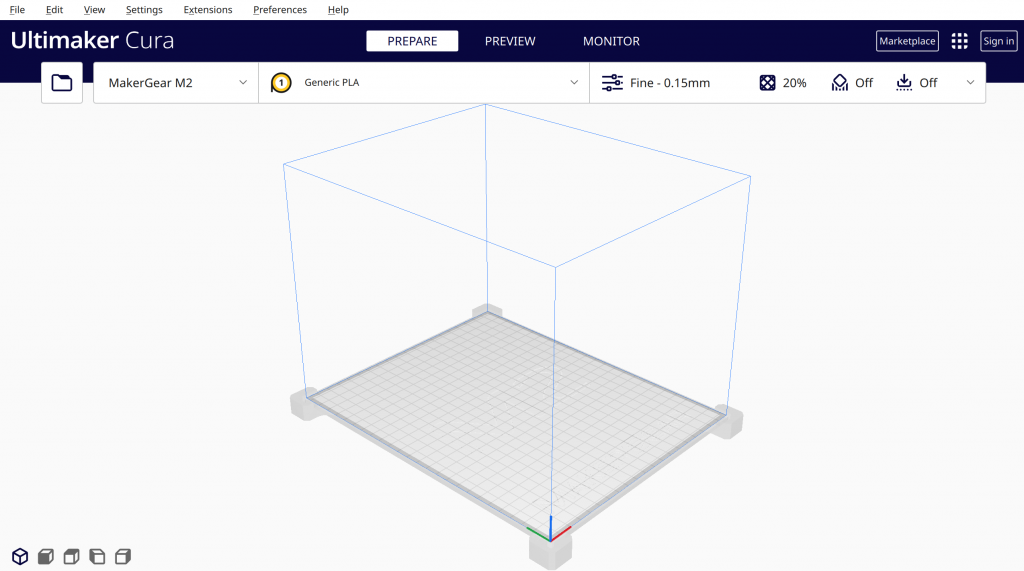Open the Preferences menu
The width and height of the screenshot is (1024, 571).
click(280, 10)
